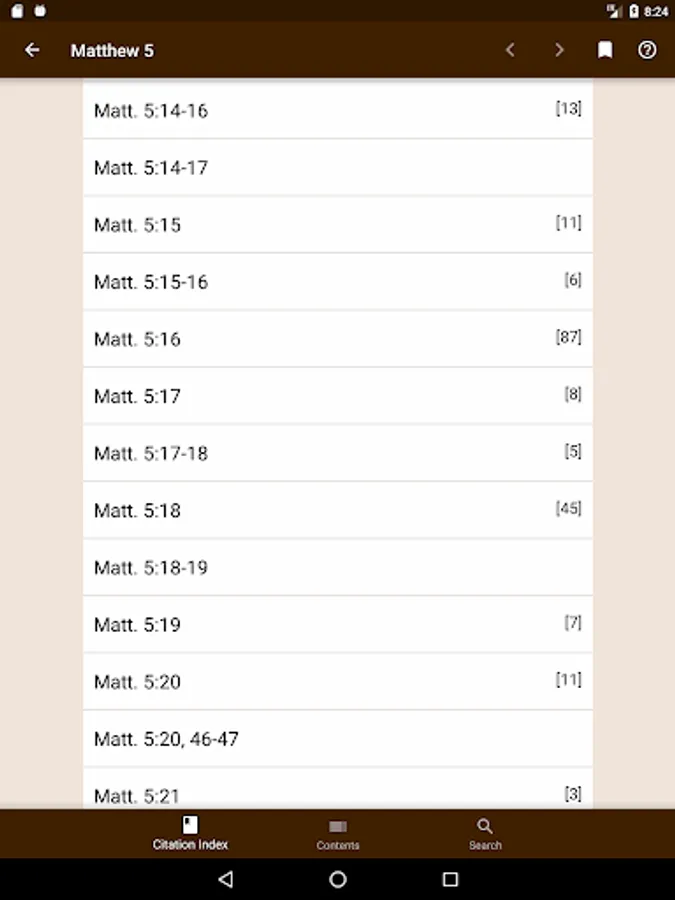Open help via the question mark icon
Screen dimensions: 675x900
pyautogui.click(x=647, y=50)
